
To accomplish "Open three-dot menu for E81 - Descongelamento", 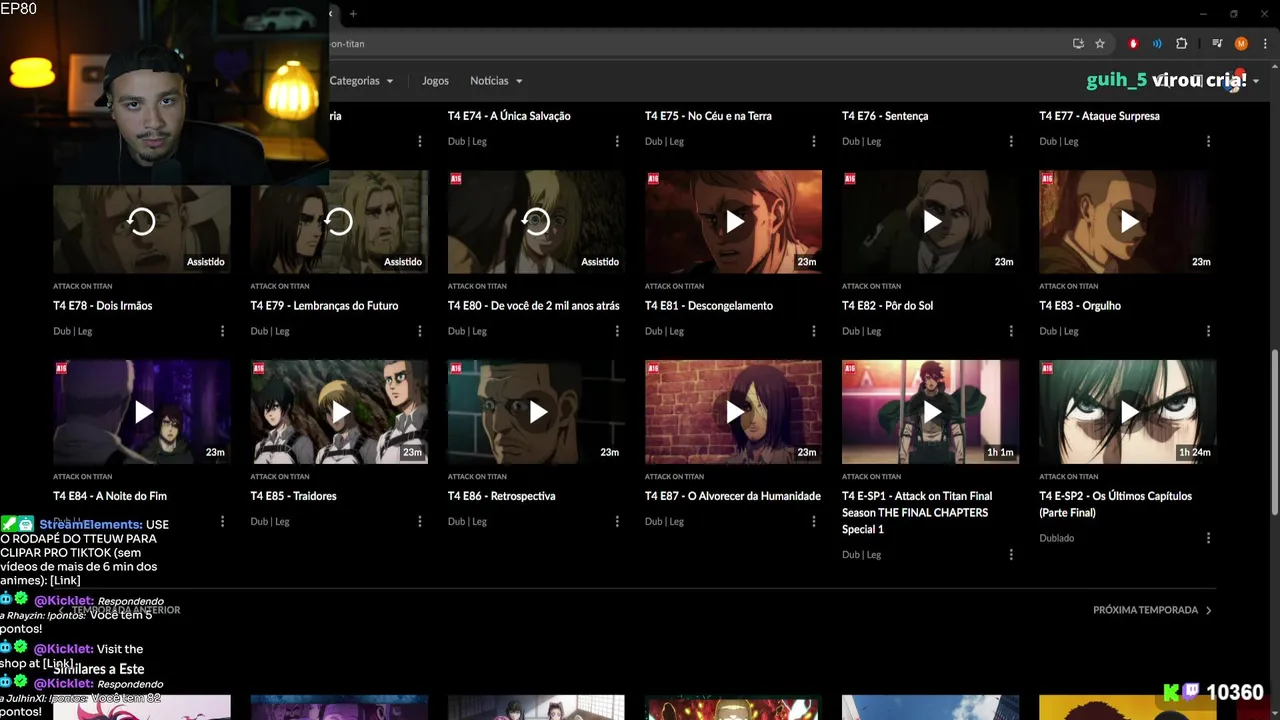I will click(x=814, y=331).
